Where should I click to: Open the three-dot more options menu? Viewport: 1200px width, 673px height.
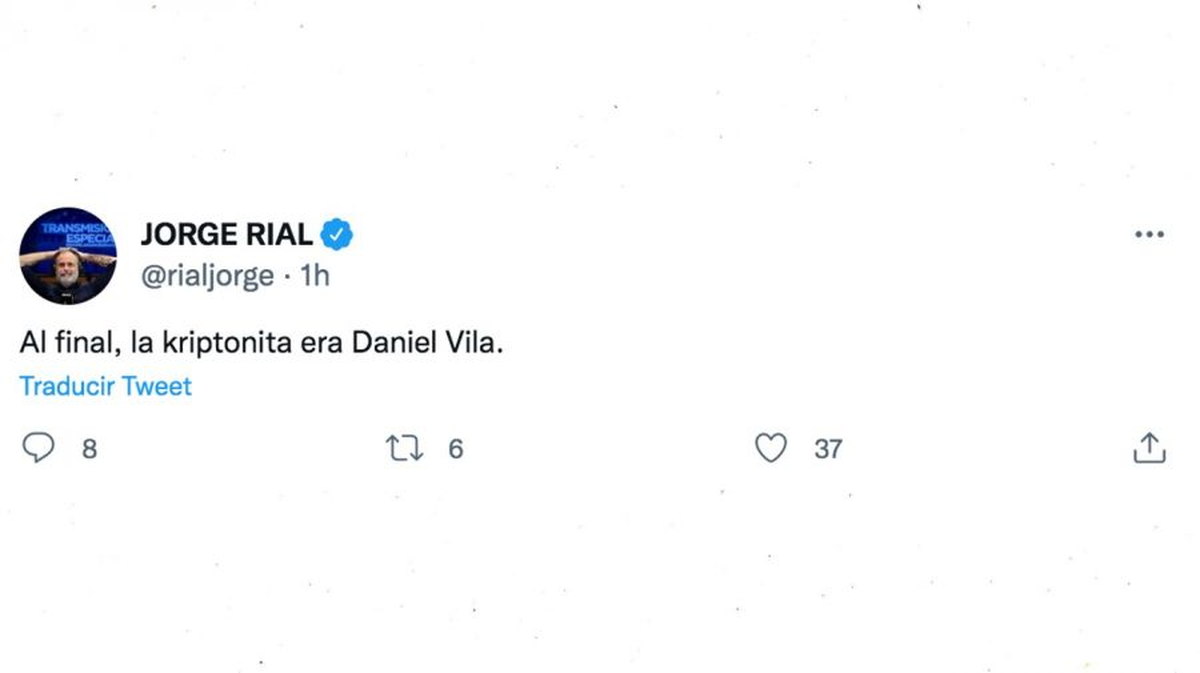[x=1149, y=235]
